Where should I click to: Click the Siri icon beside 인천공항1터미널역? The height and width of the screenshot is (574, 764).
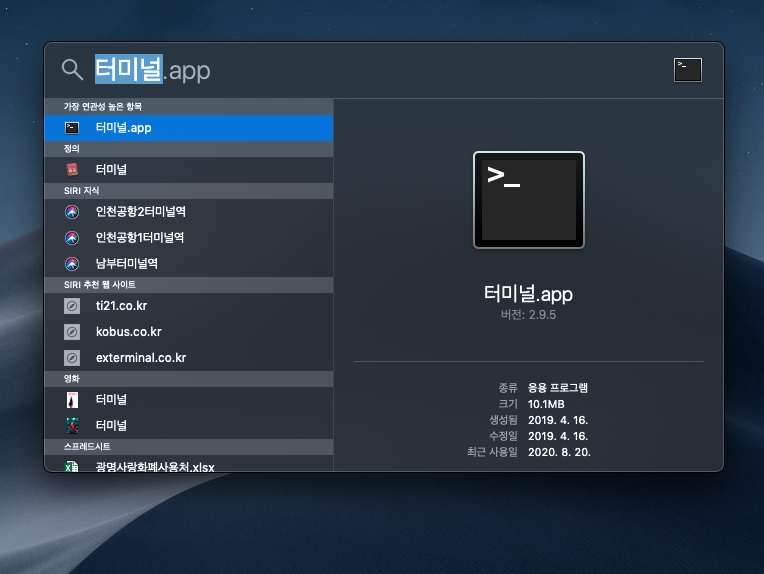click(x=72, y=237)
